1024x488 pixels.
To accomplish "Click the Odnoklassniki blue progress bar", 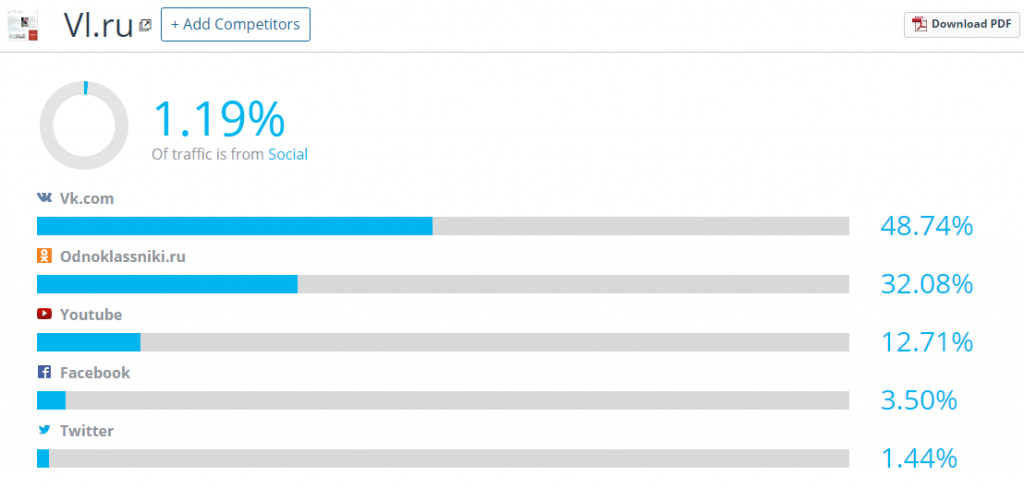I will (167, 284).
